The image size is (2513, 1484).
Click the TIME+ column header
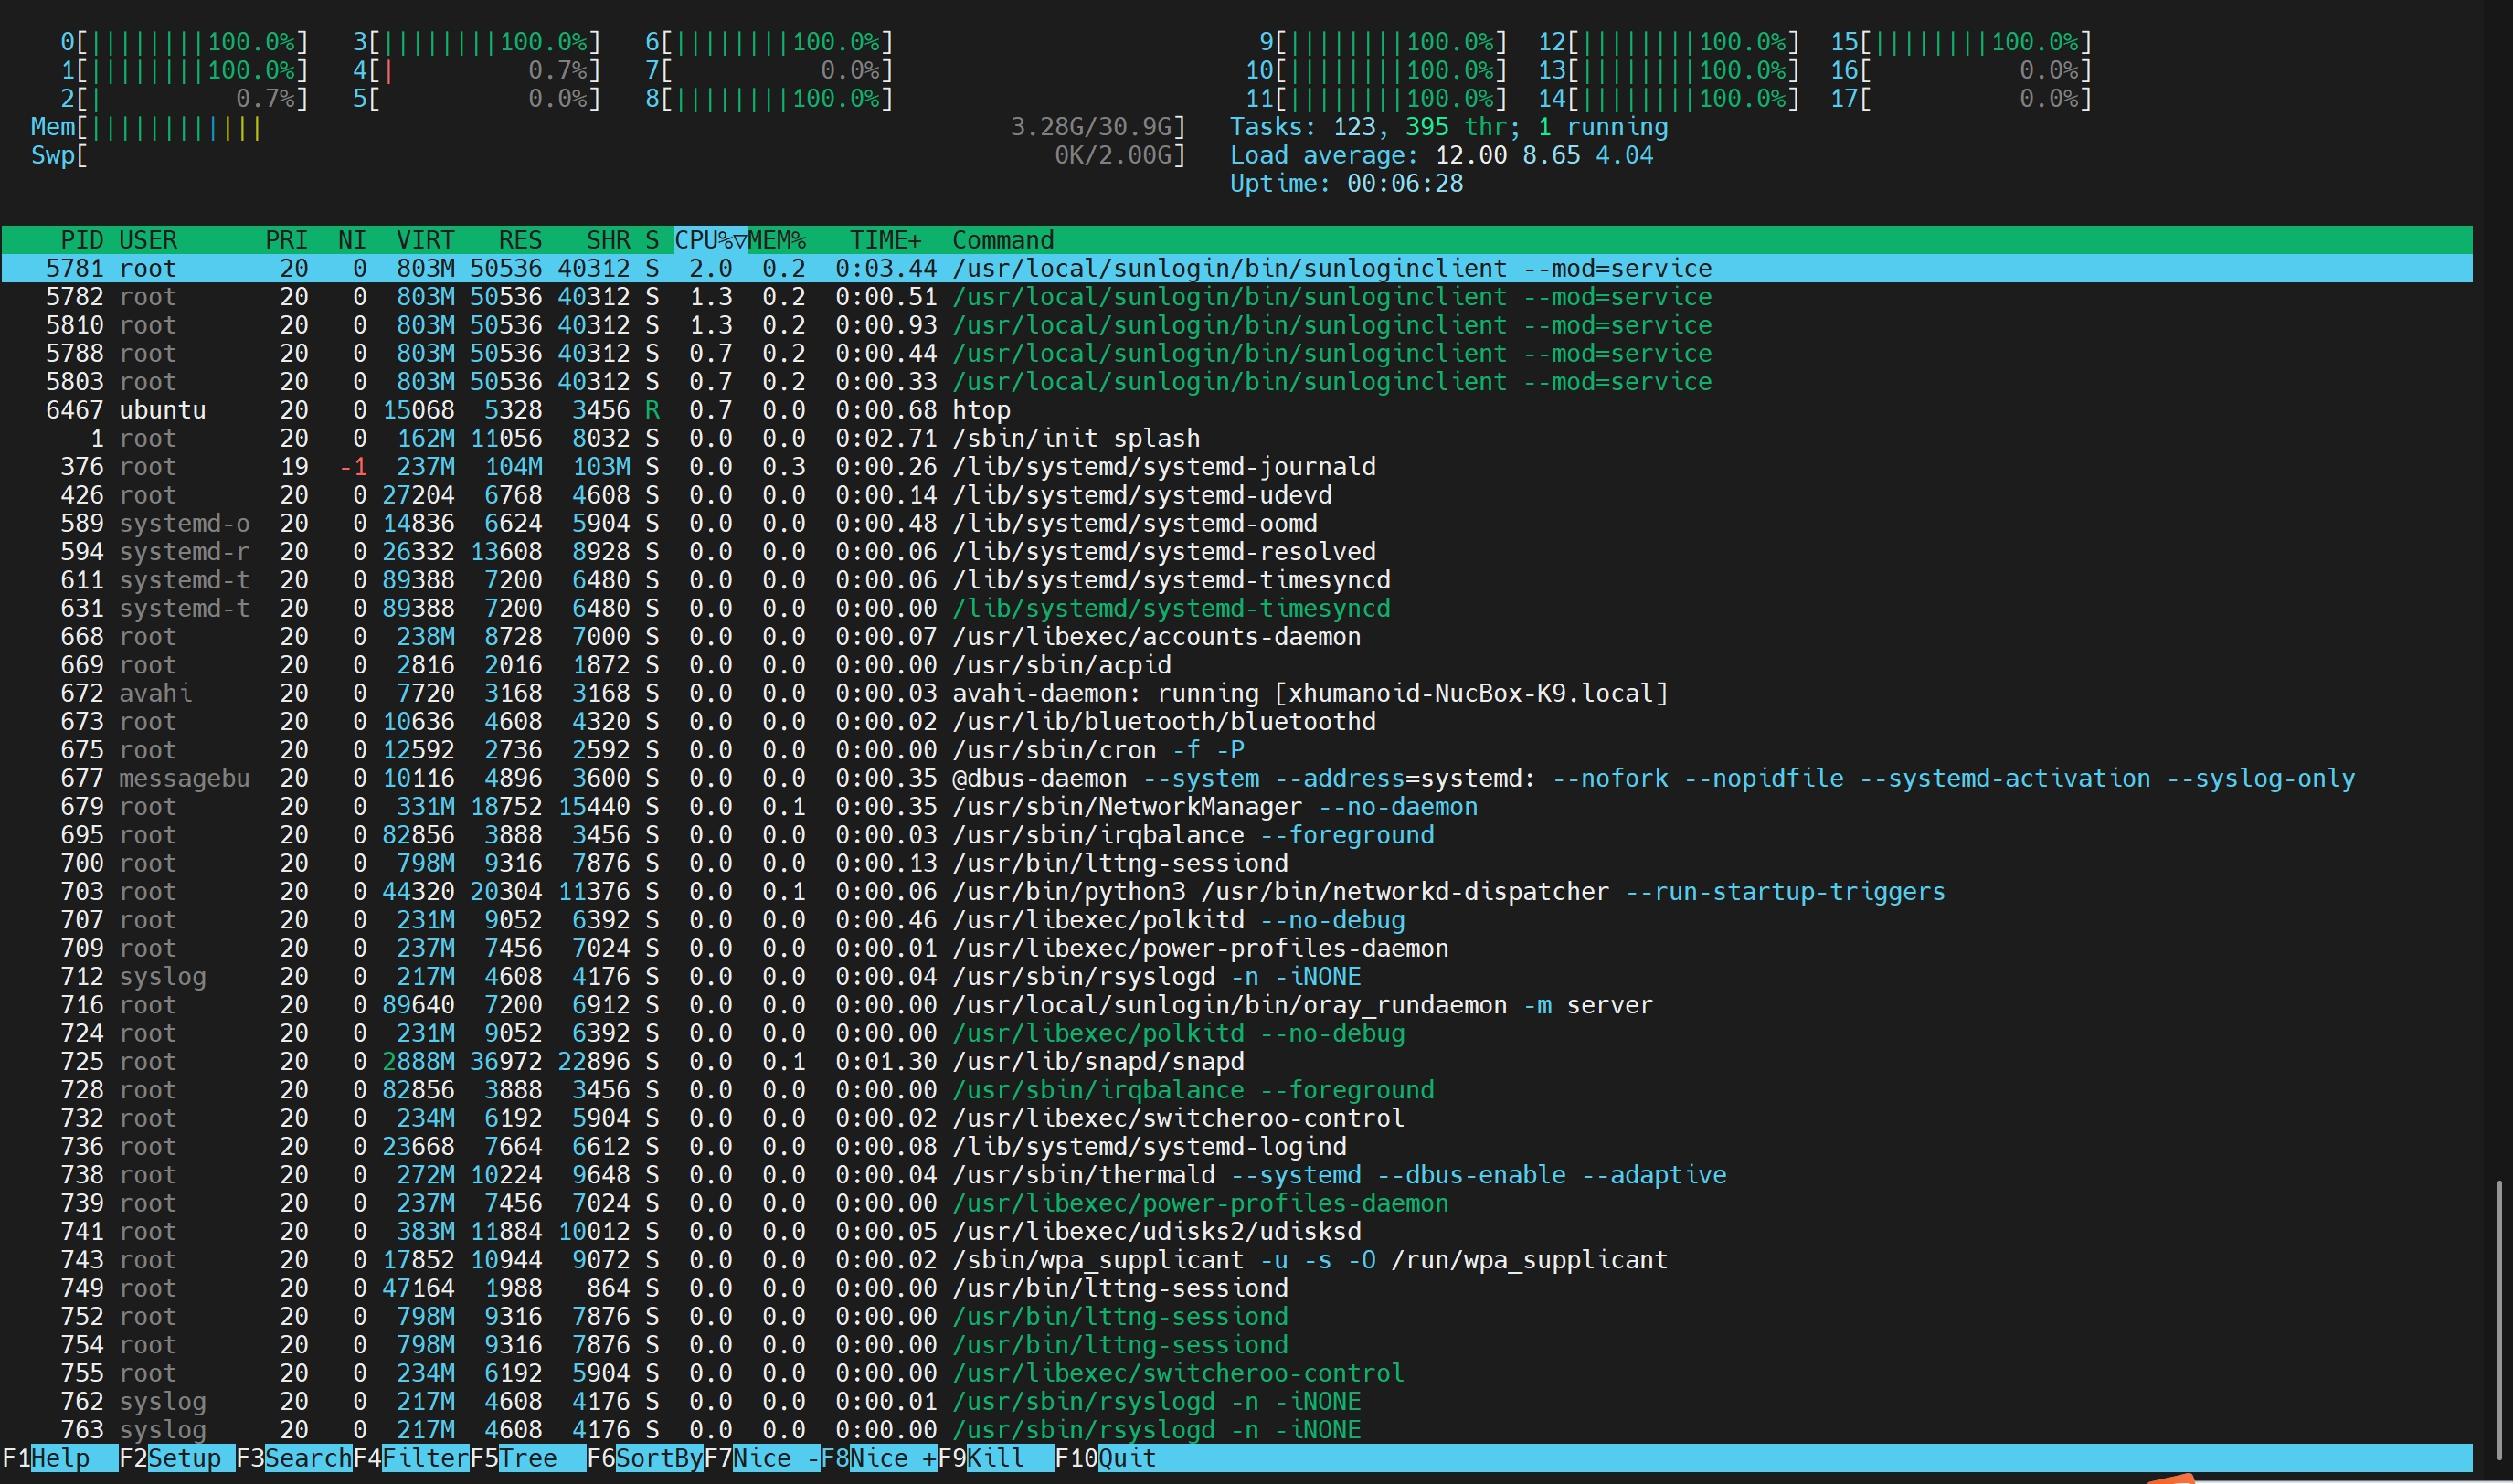[x=885, y=240]
